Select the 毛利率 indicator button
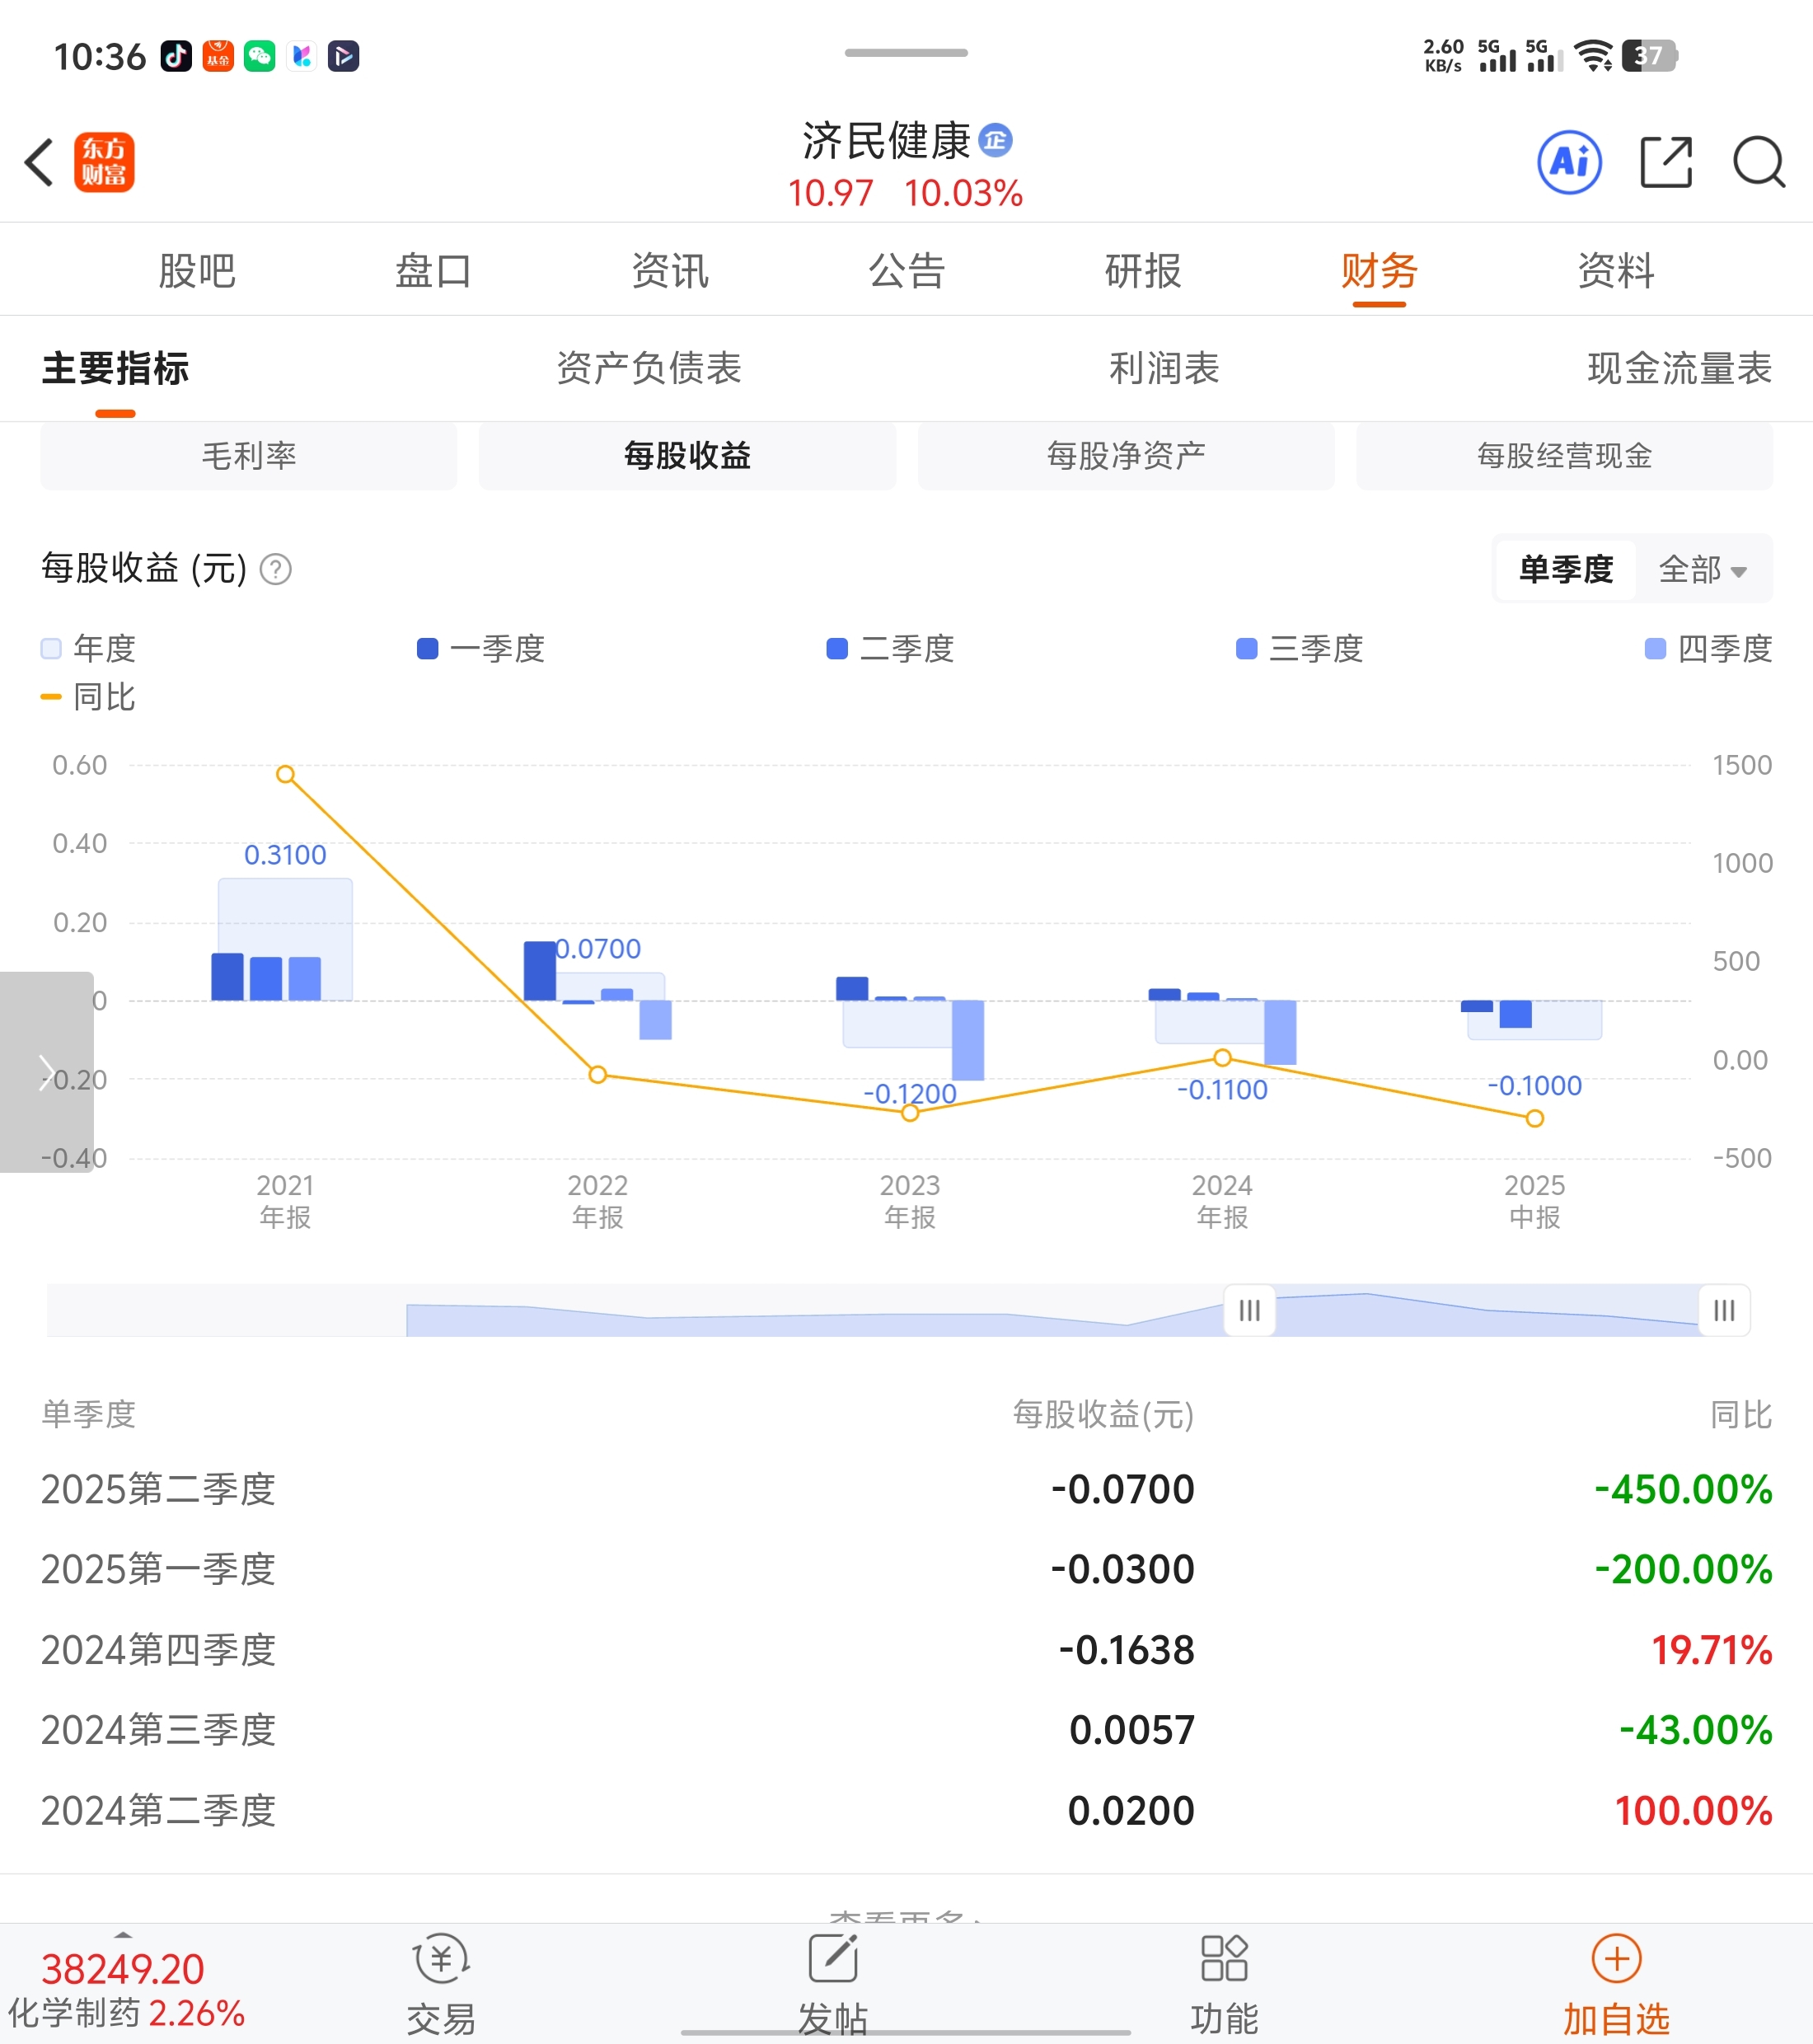This screenshot has width=1813, height=2044. tap(249, 456)
